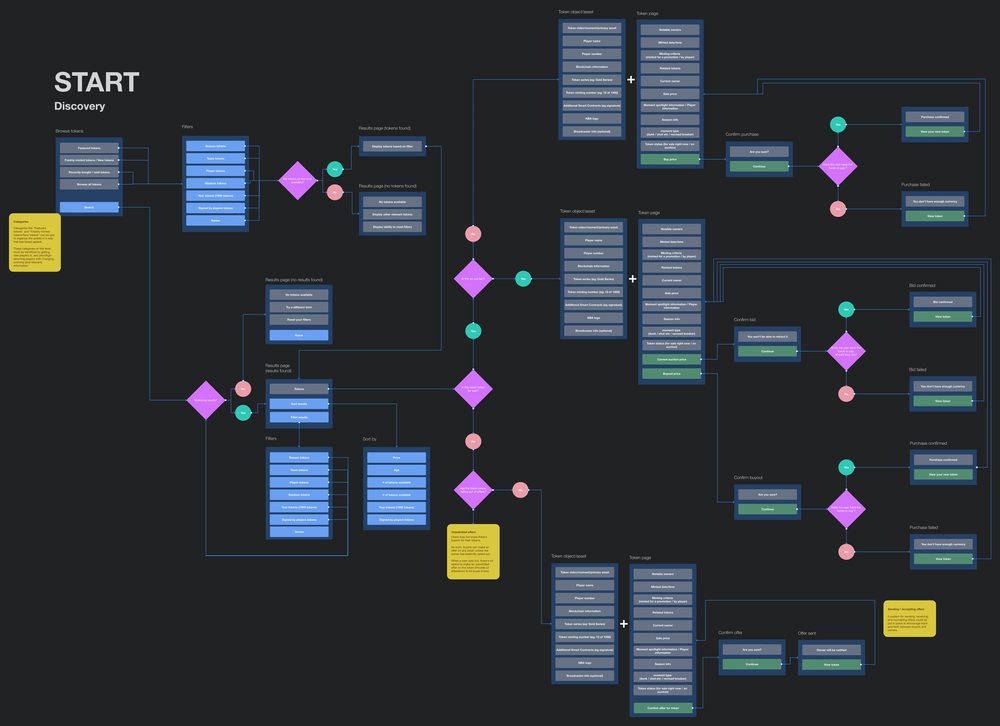Select the gray 'Bid confirmed' box
The width and height of the screenshot is (1000, 726).
(943, 302)
